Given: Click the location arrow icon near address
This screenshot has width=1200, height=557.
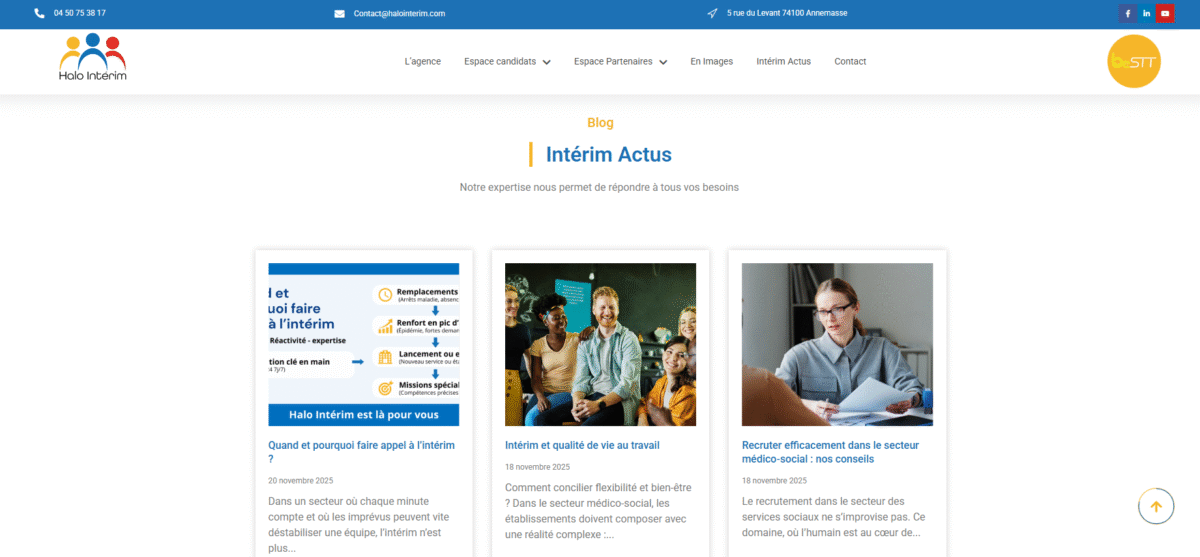Looking at the screenshot, I should coord(713,13).
